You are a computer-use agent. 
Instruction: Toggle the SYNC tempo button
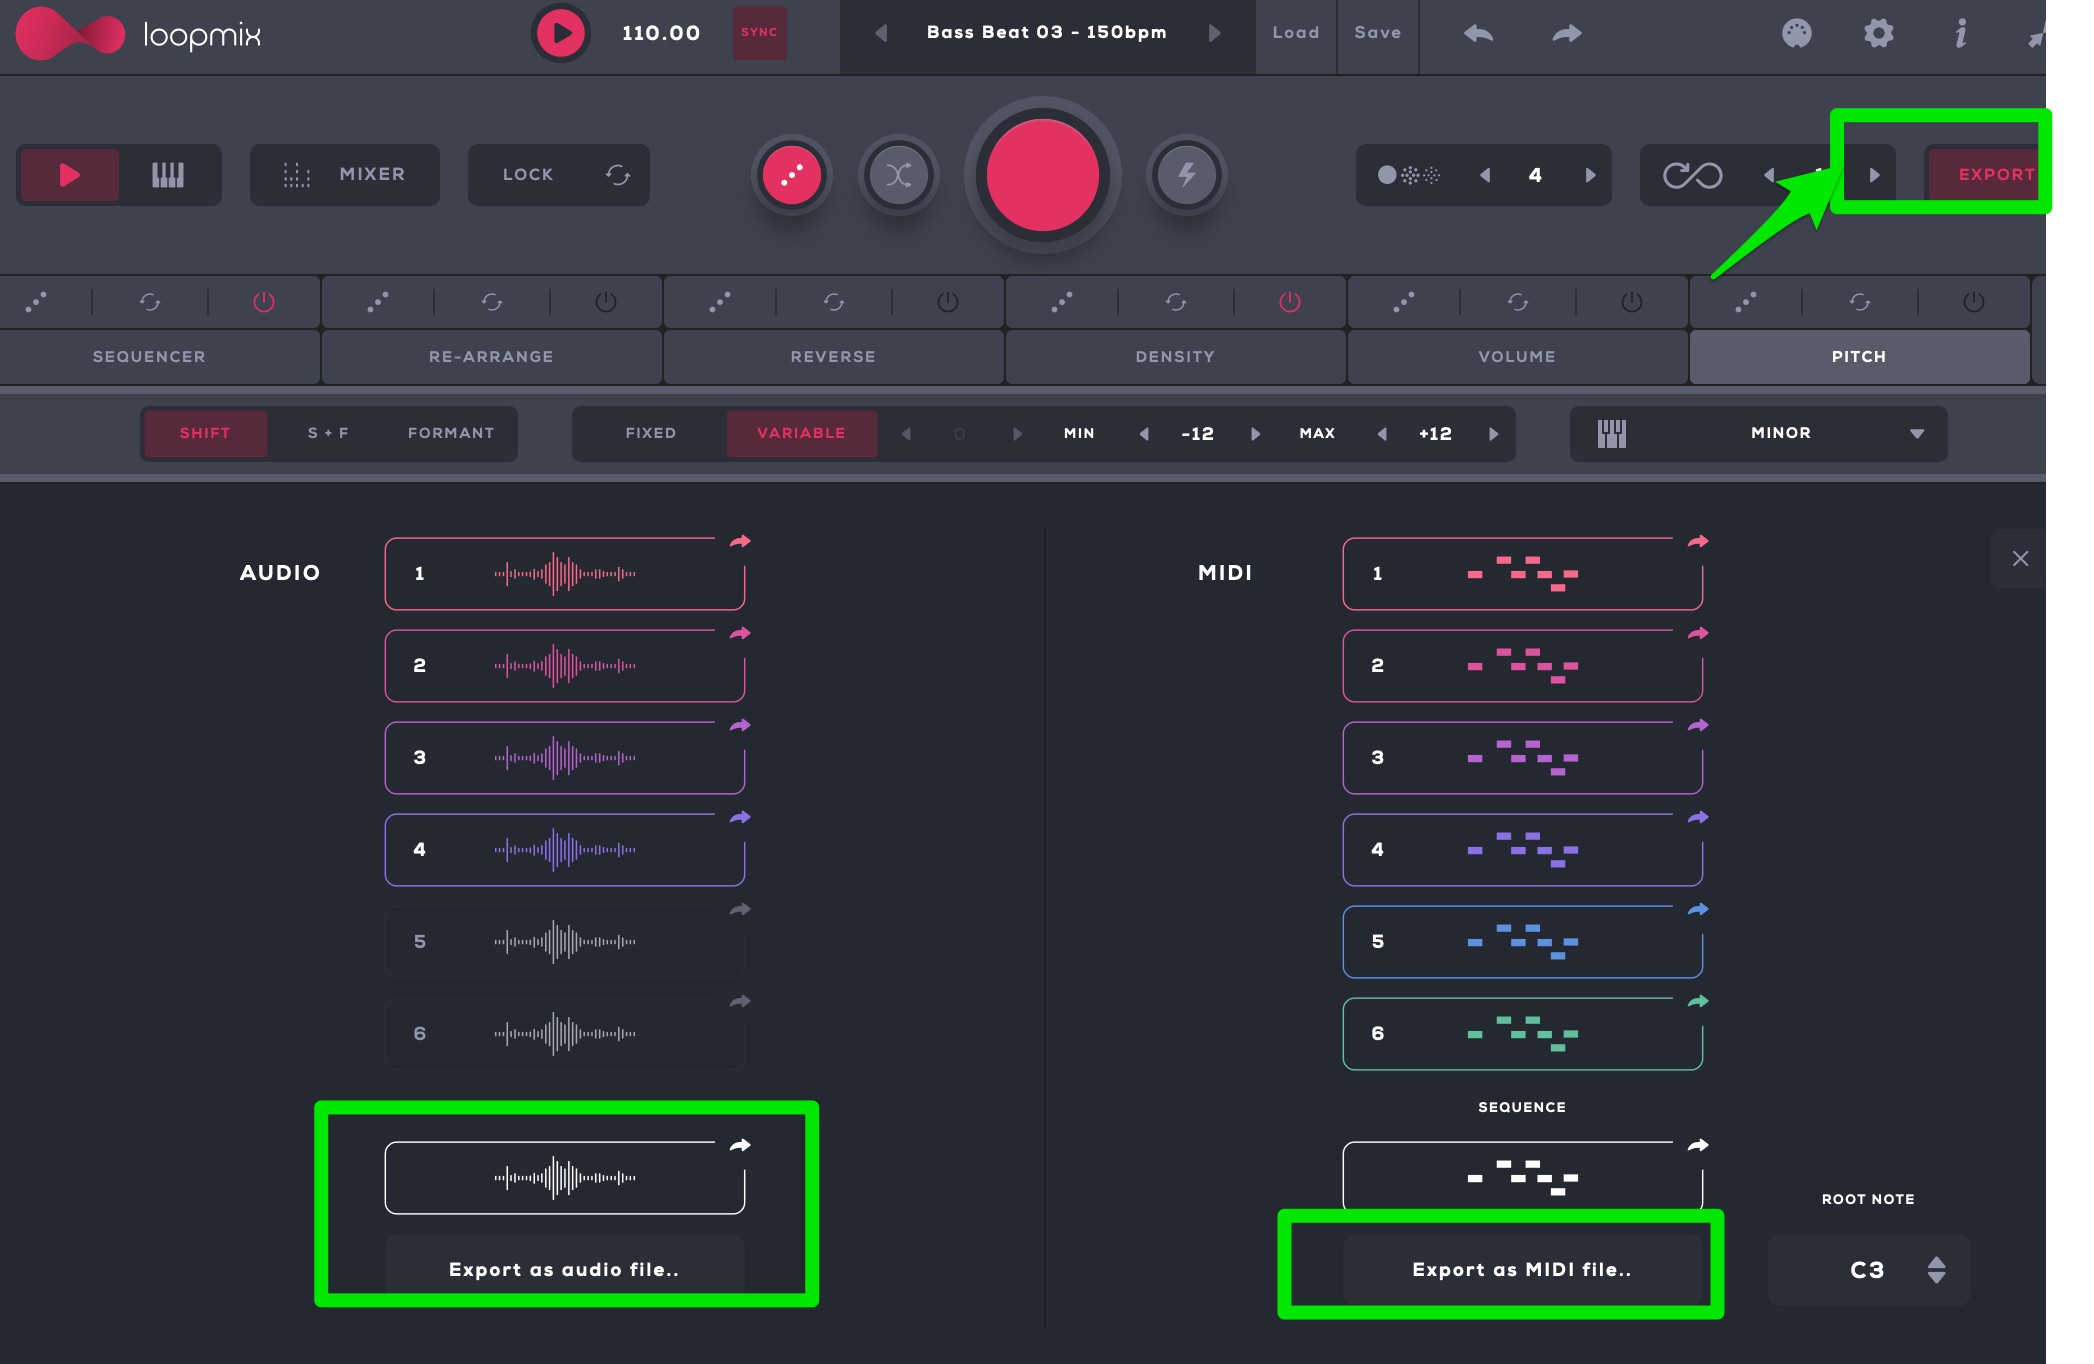tap(759, 33)
